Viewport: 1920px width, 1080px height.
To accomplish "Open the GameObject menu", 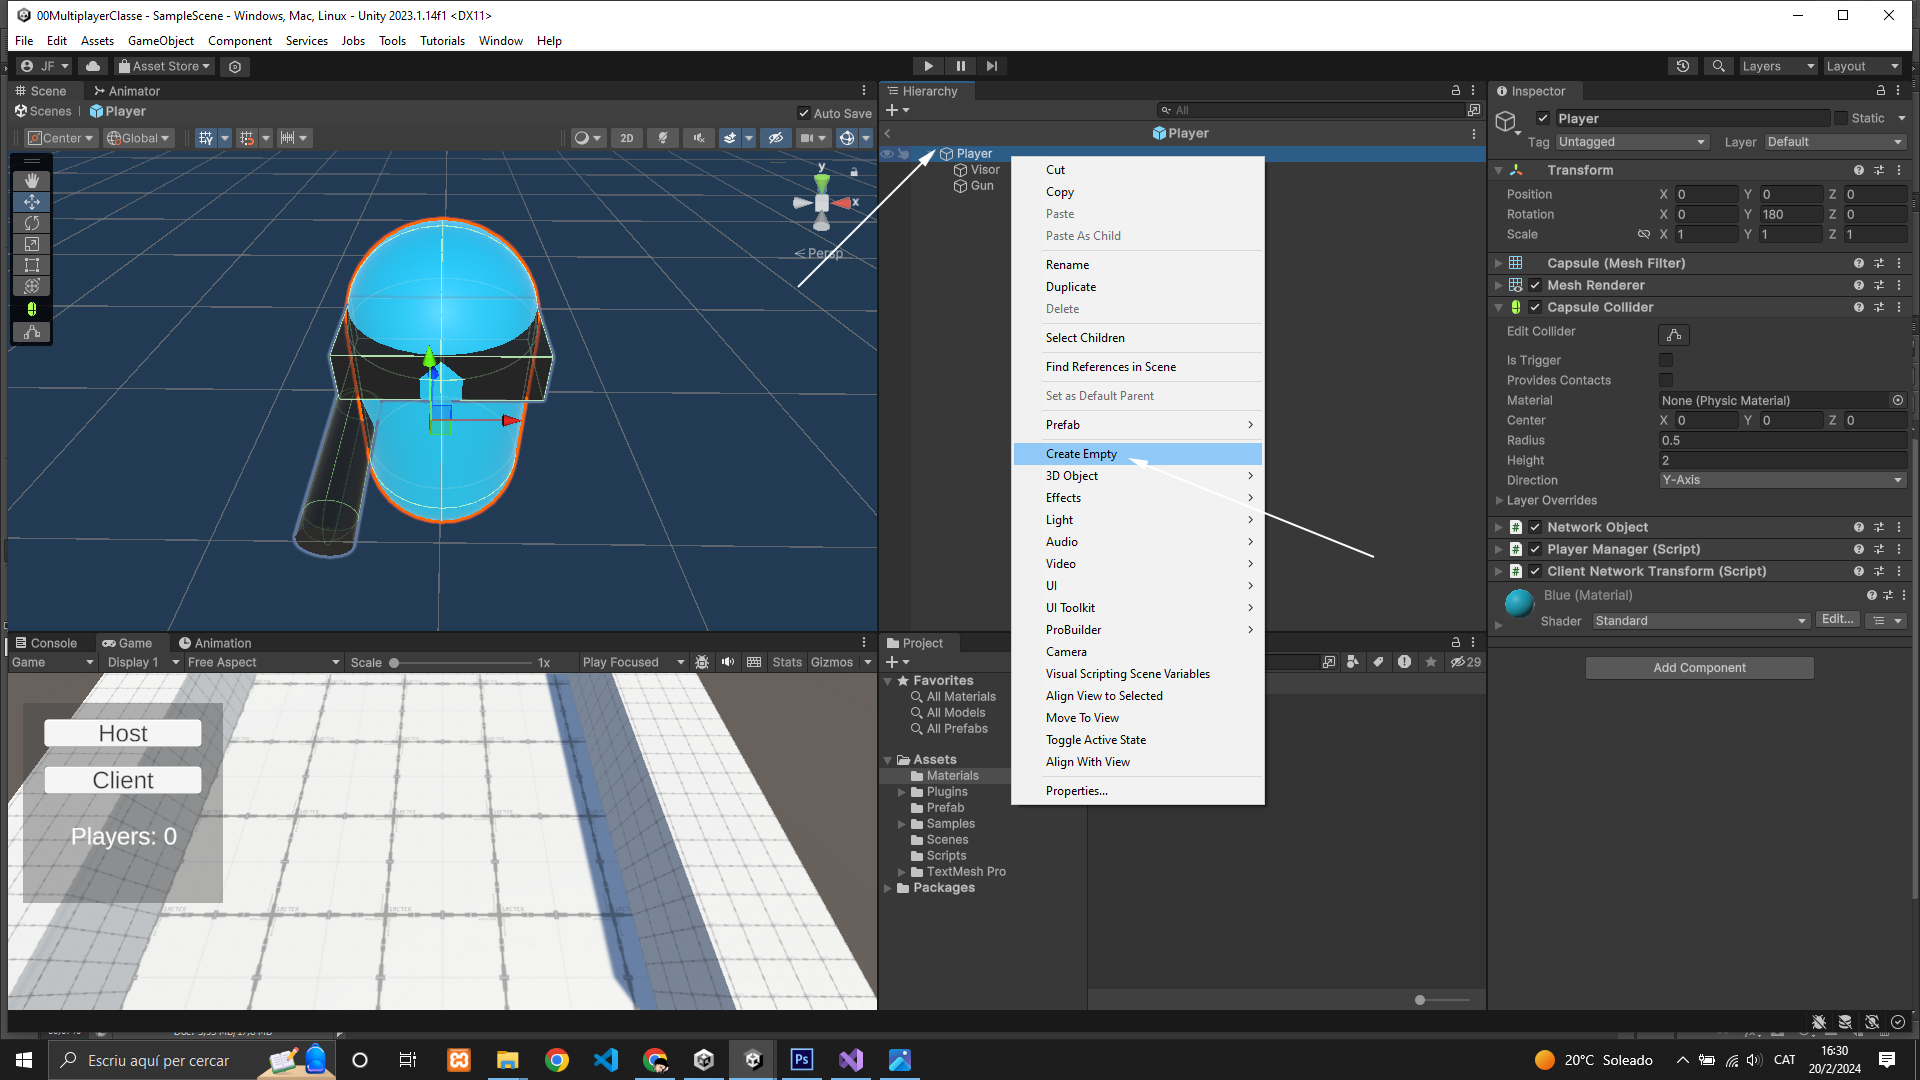I will coord(160,41).
